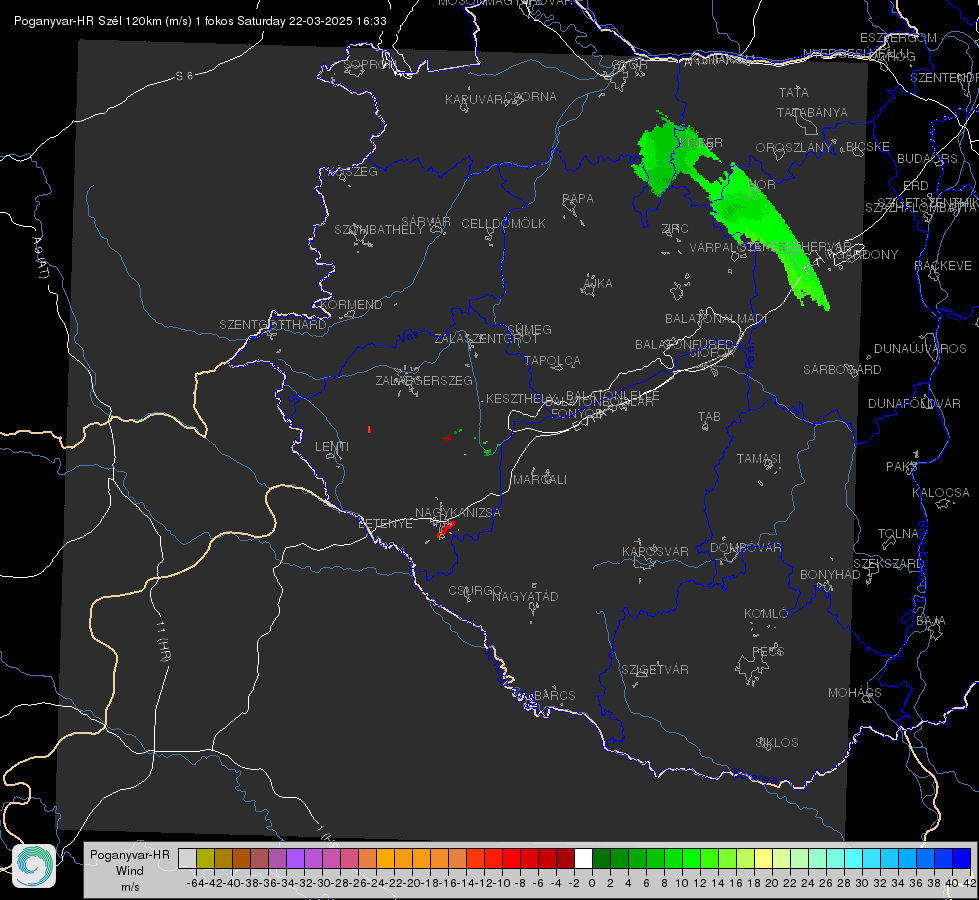
Task: Select the BARCS label near the border
Action: click(x=554, y=695)
